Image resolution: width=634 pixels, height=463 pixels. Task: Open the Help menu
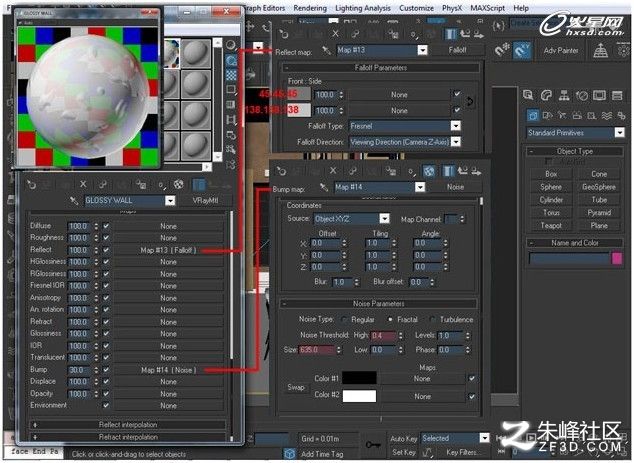point(521,8)
